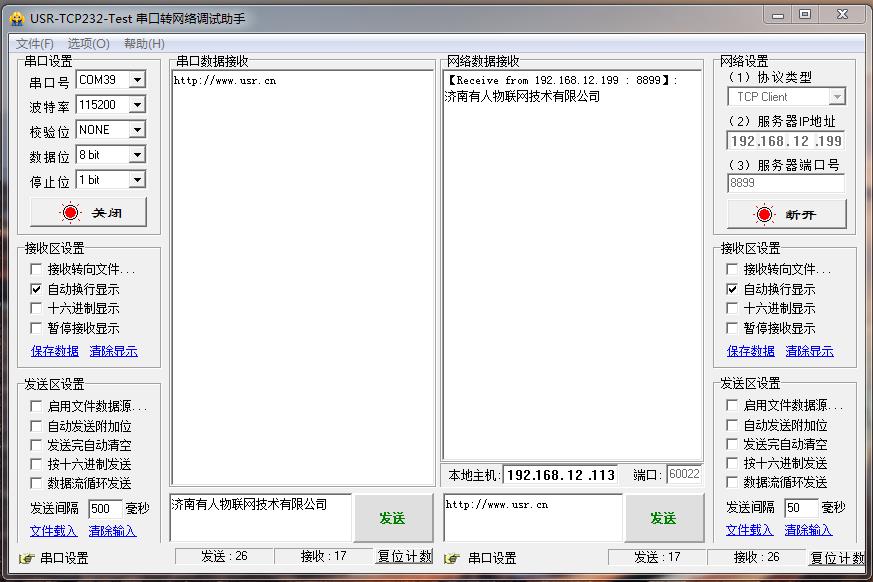Expand the 串口号 COM39 dropdown
The height and width of the screenshot is (582, 873).
137,80
